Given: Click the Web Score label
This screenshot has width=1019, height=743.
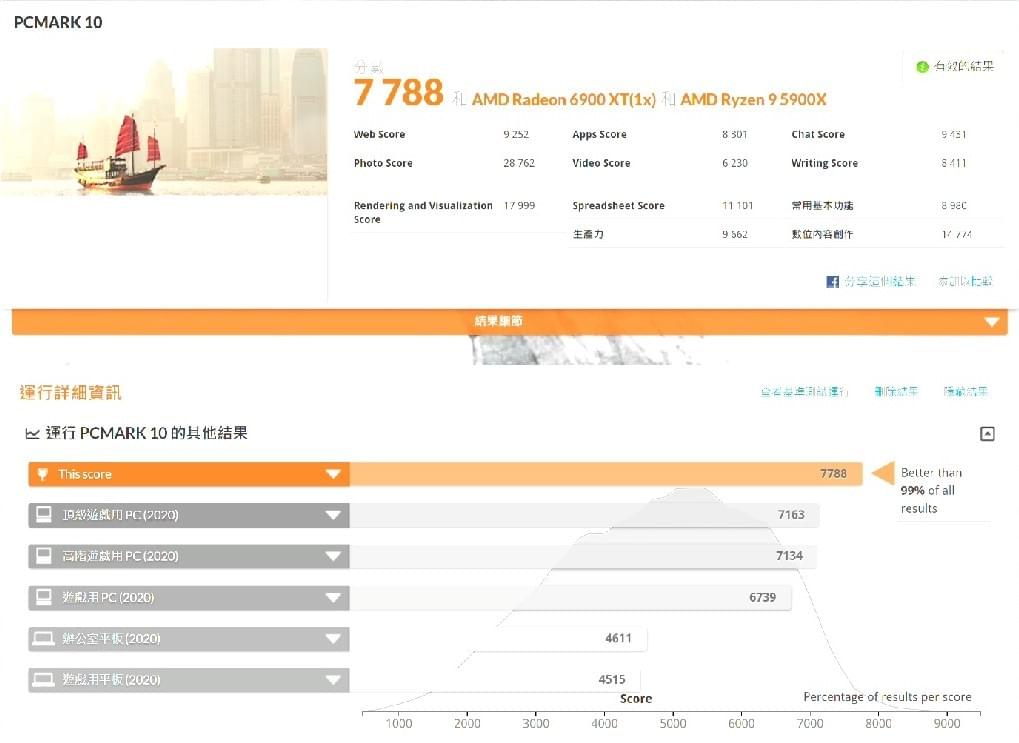Looking at the screenshot, I should (x=380, y=135).
